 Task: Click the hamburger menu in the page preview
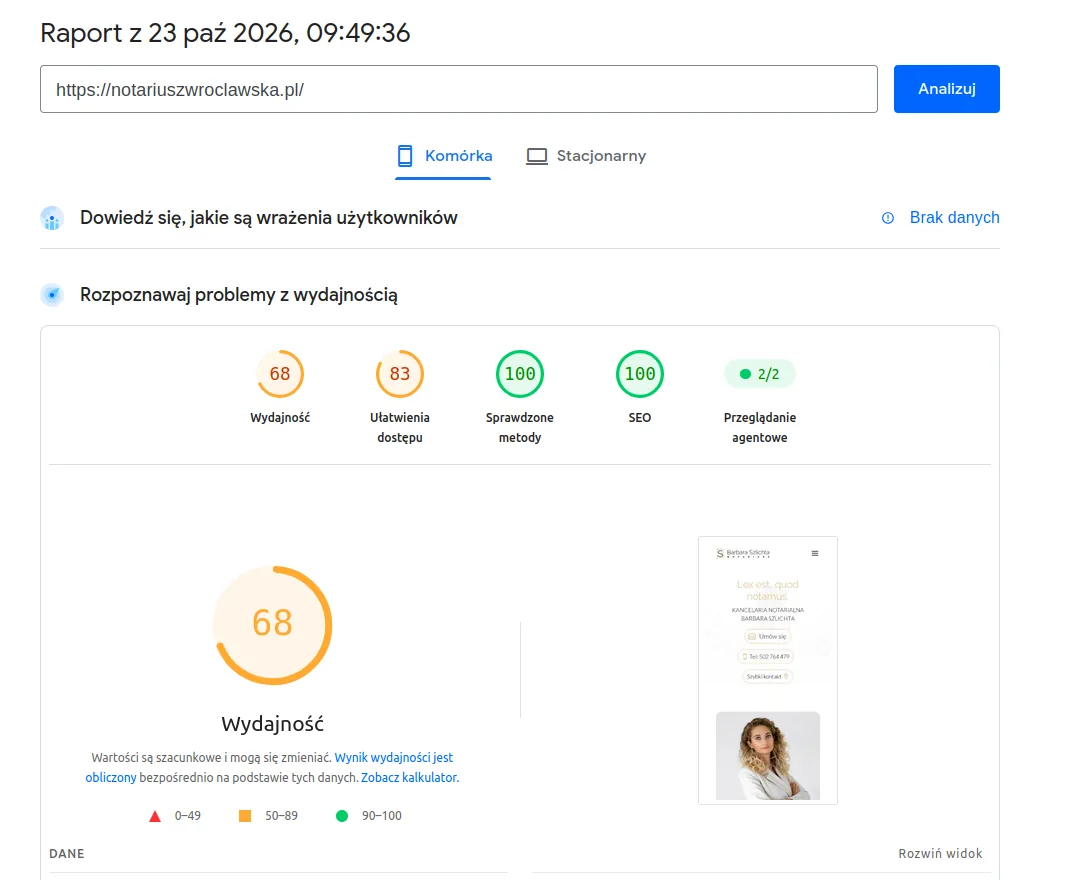tap(815, 554)
